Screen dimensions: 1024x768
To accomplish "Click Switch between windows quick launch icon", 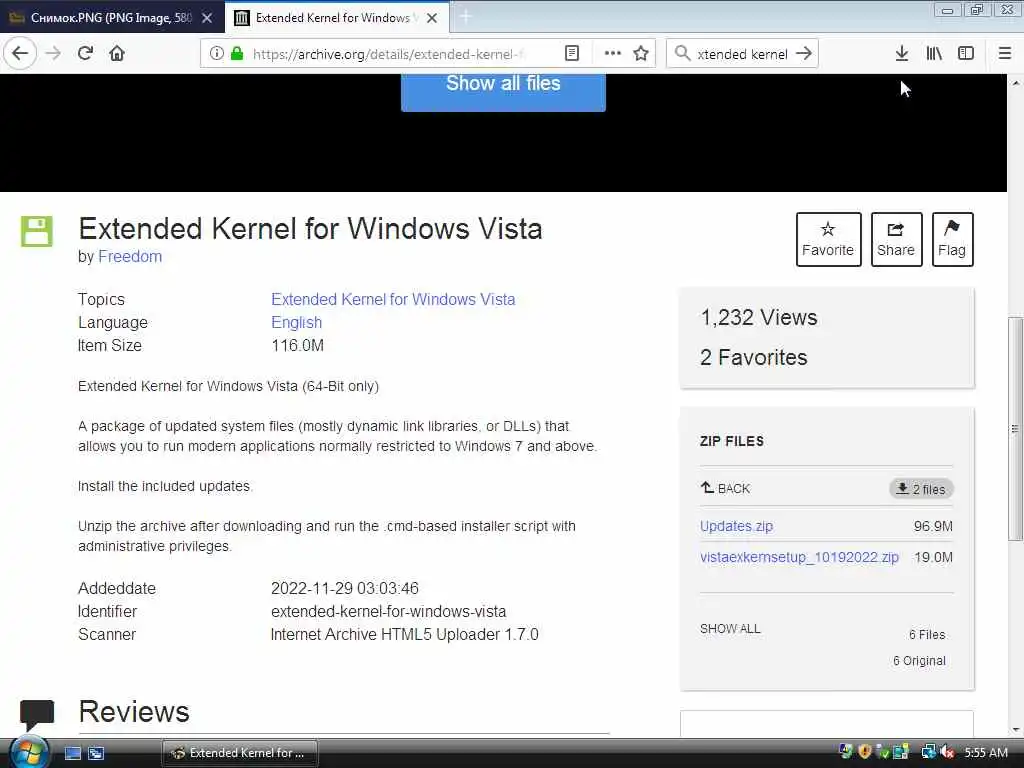I will (x=96, y=754).
